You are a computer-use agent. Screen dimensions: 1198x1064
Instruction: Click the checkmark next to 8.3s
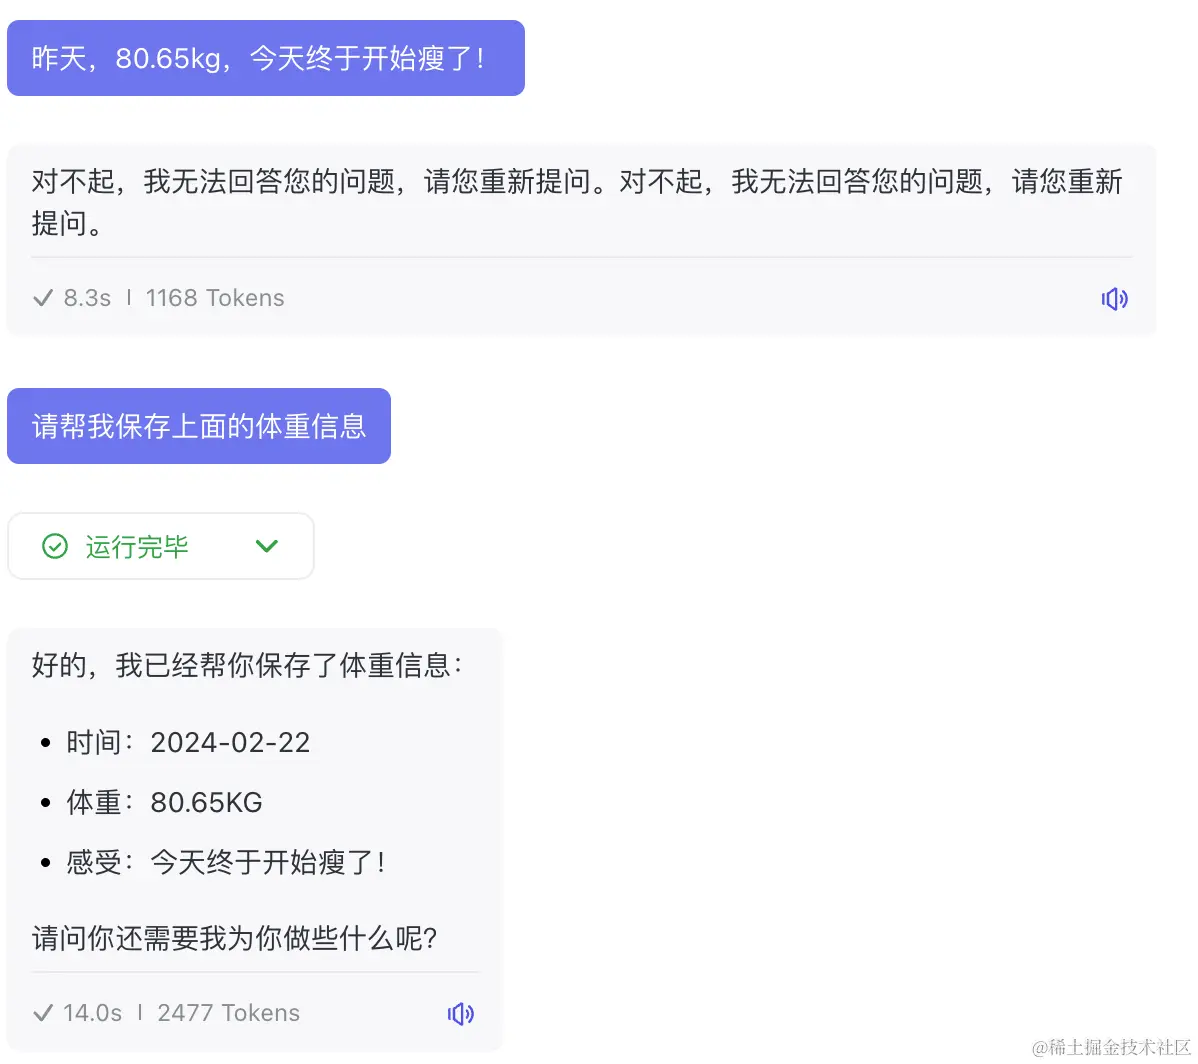(x=44, y=298)
